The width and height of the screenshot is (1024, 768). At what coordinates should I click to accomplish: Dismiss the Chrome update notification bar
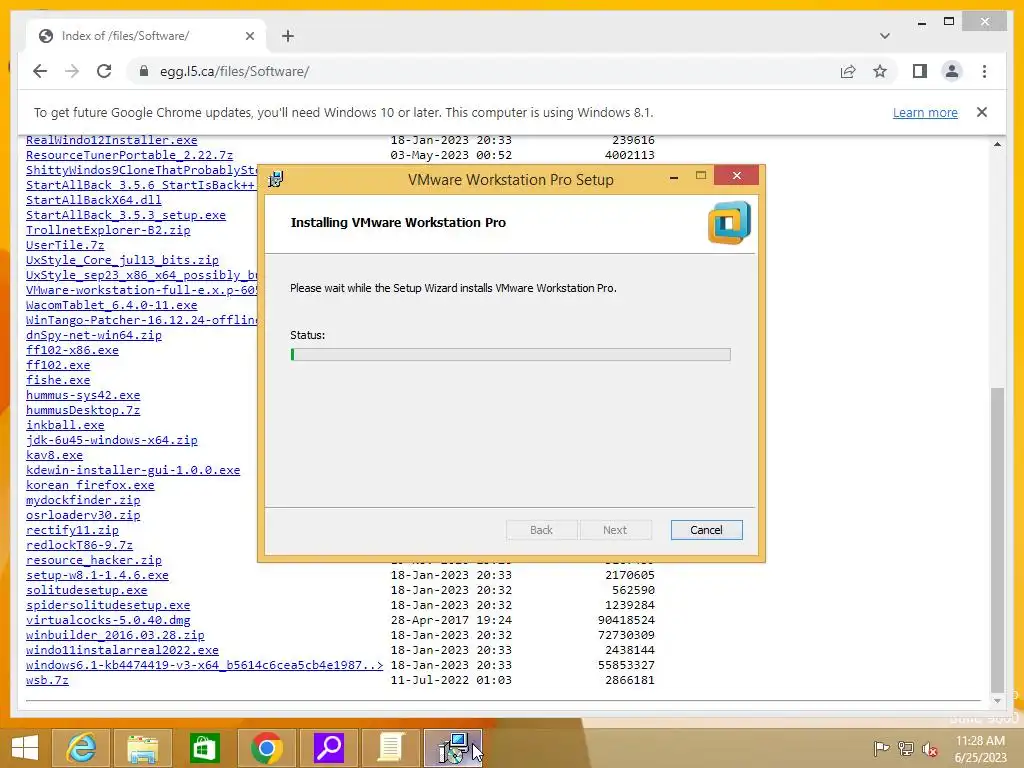pyautogui.click(x=982, y=112)
